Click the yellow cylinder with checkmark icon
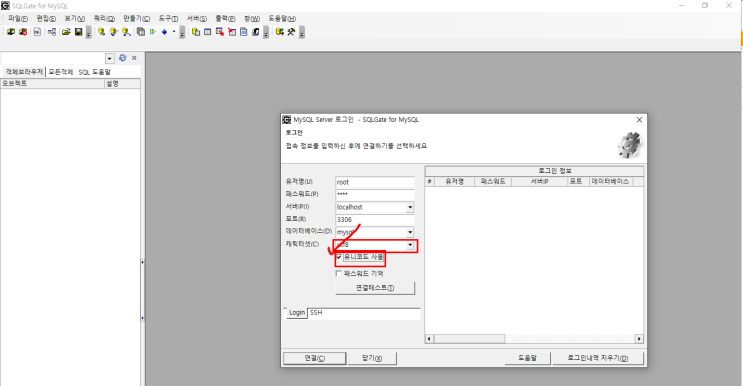The image size is (743, 386). click(x=114, y=32)
